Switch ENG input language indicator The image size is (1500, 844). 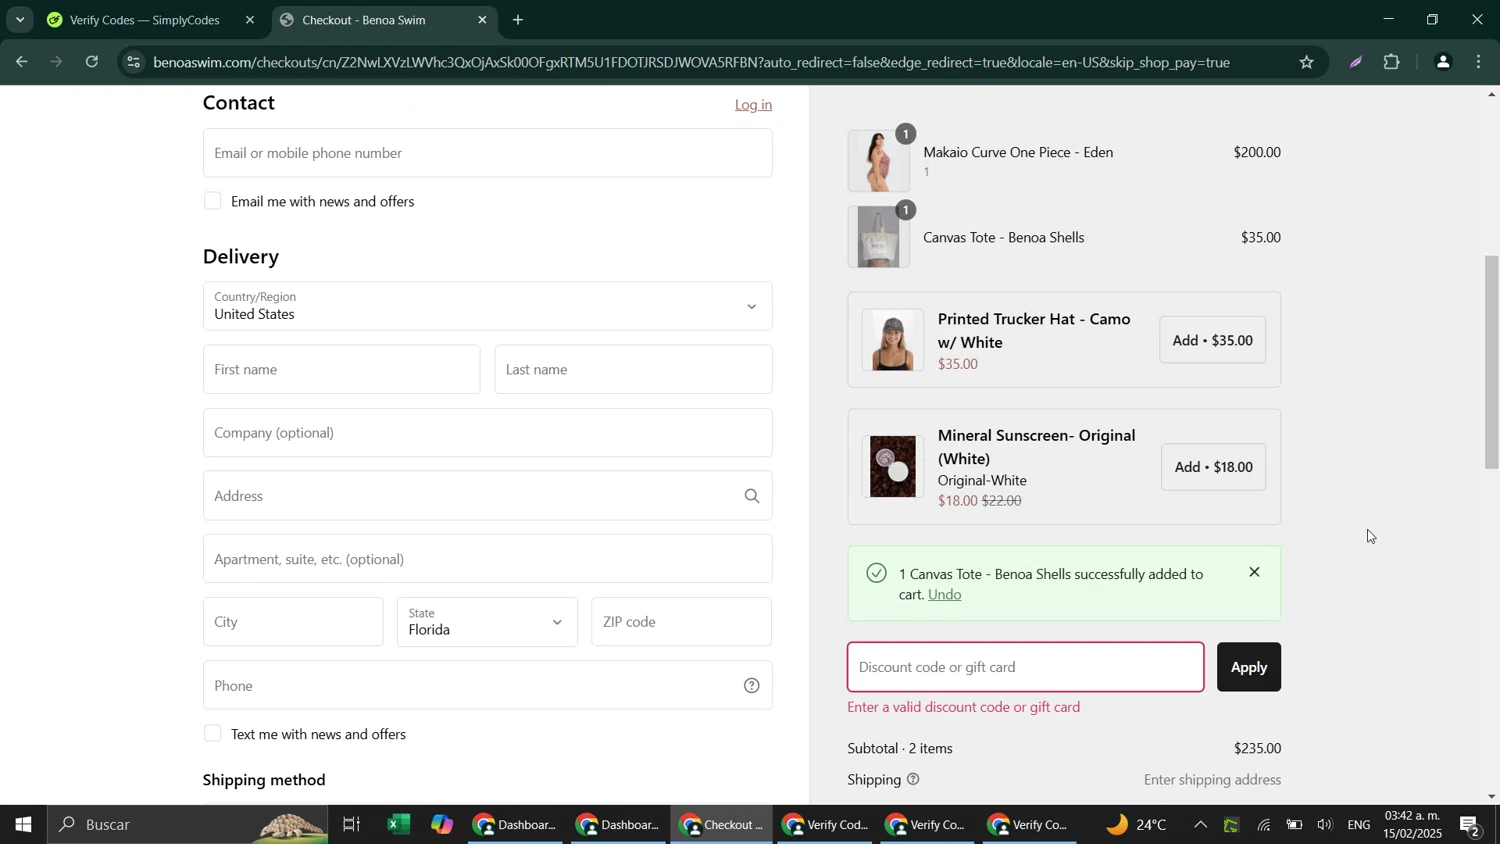[x=1359, y=825]
